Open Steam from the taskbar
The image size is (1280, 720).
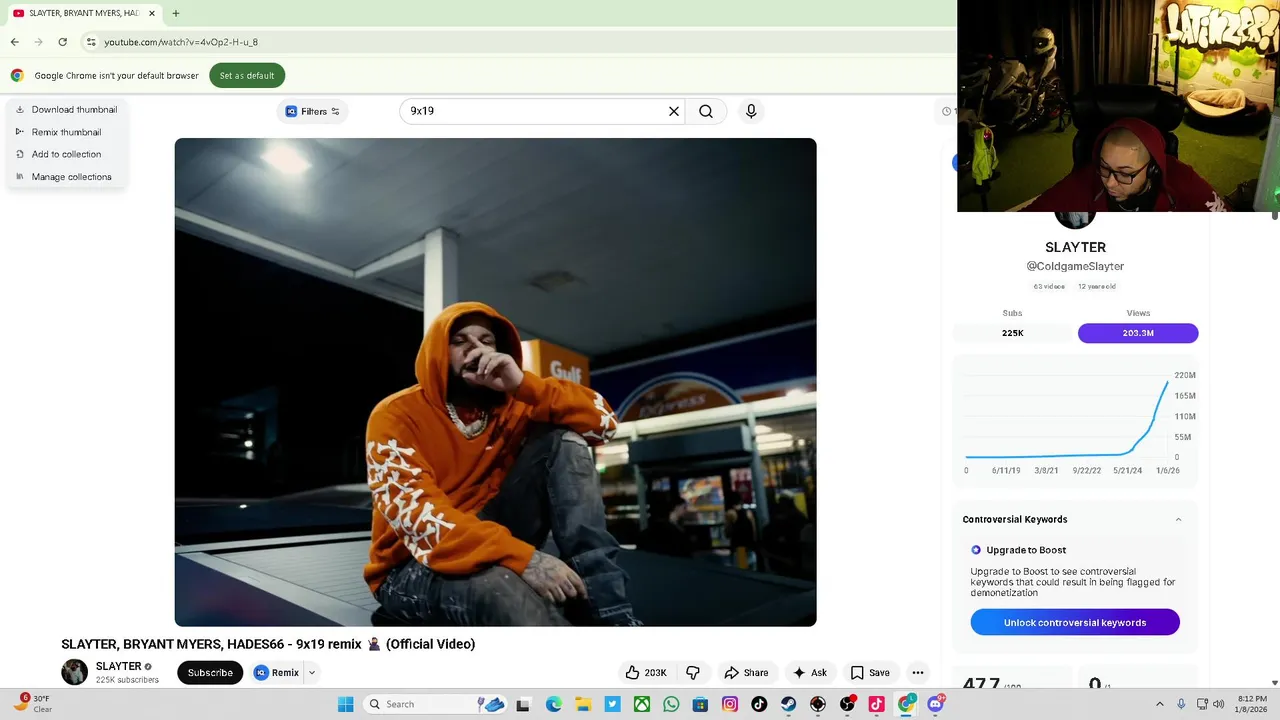789,704
